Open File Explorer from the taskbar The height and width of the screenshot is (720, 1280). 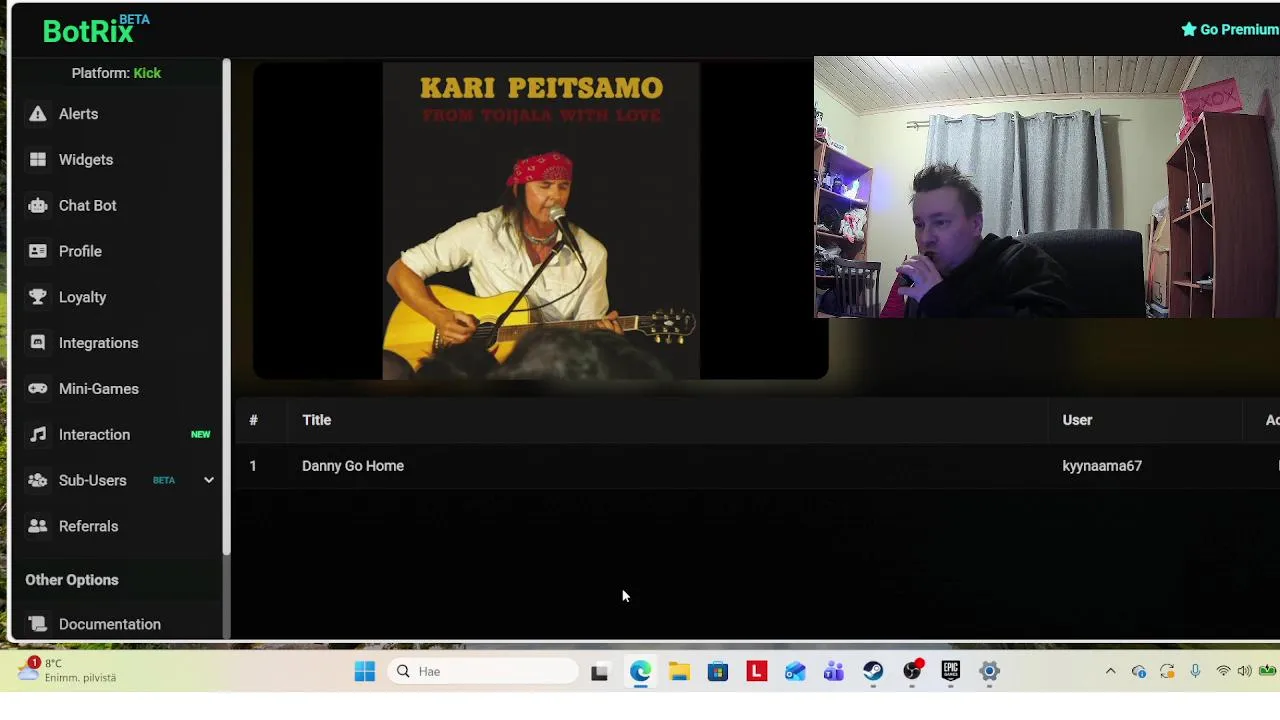(x=679, y=672)
